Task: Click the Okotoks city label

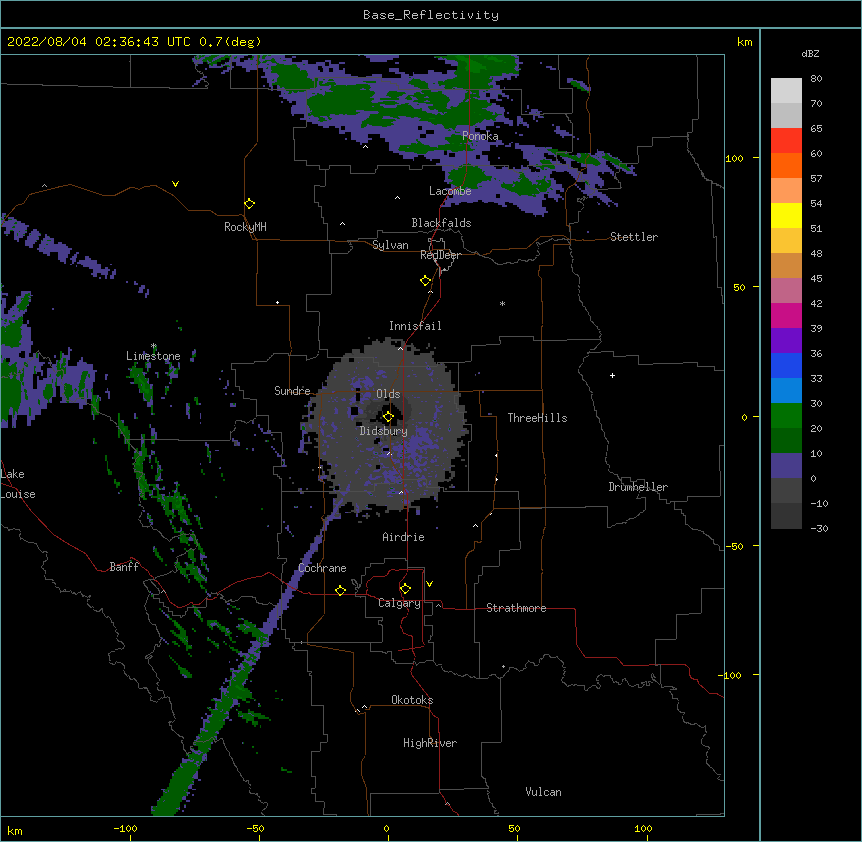Action: point(412,700)
